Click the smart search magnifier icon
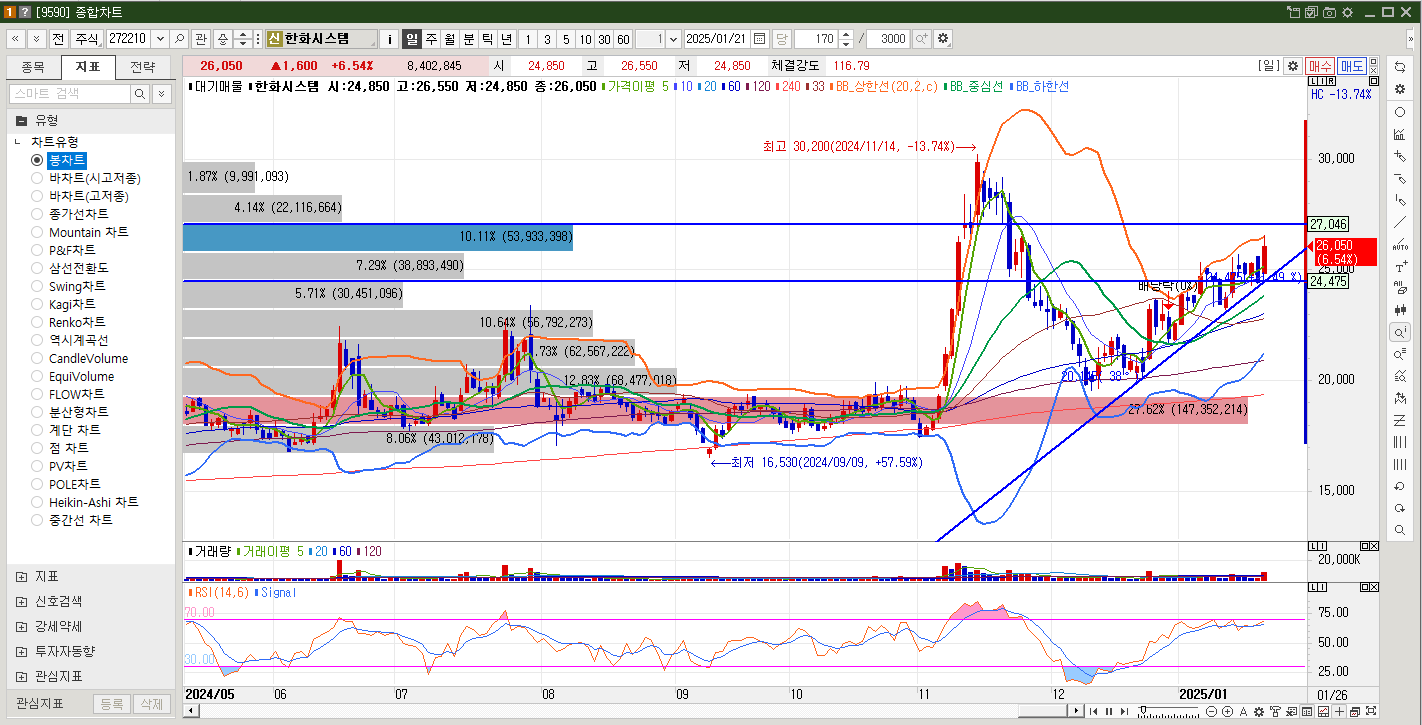 pyautogui.click(x=140, y=93)
